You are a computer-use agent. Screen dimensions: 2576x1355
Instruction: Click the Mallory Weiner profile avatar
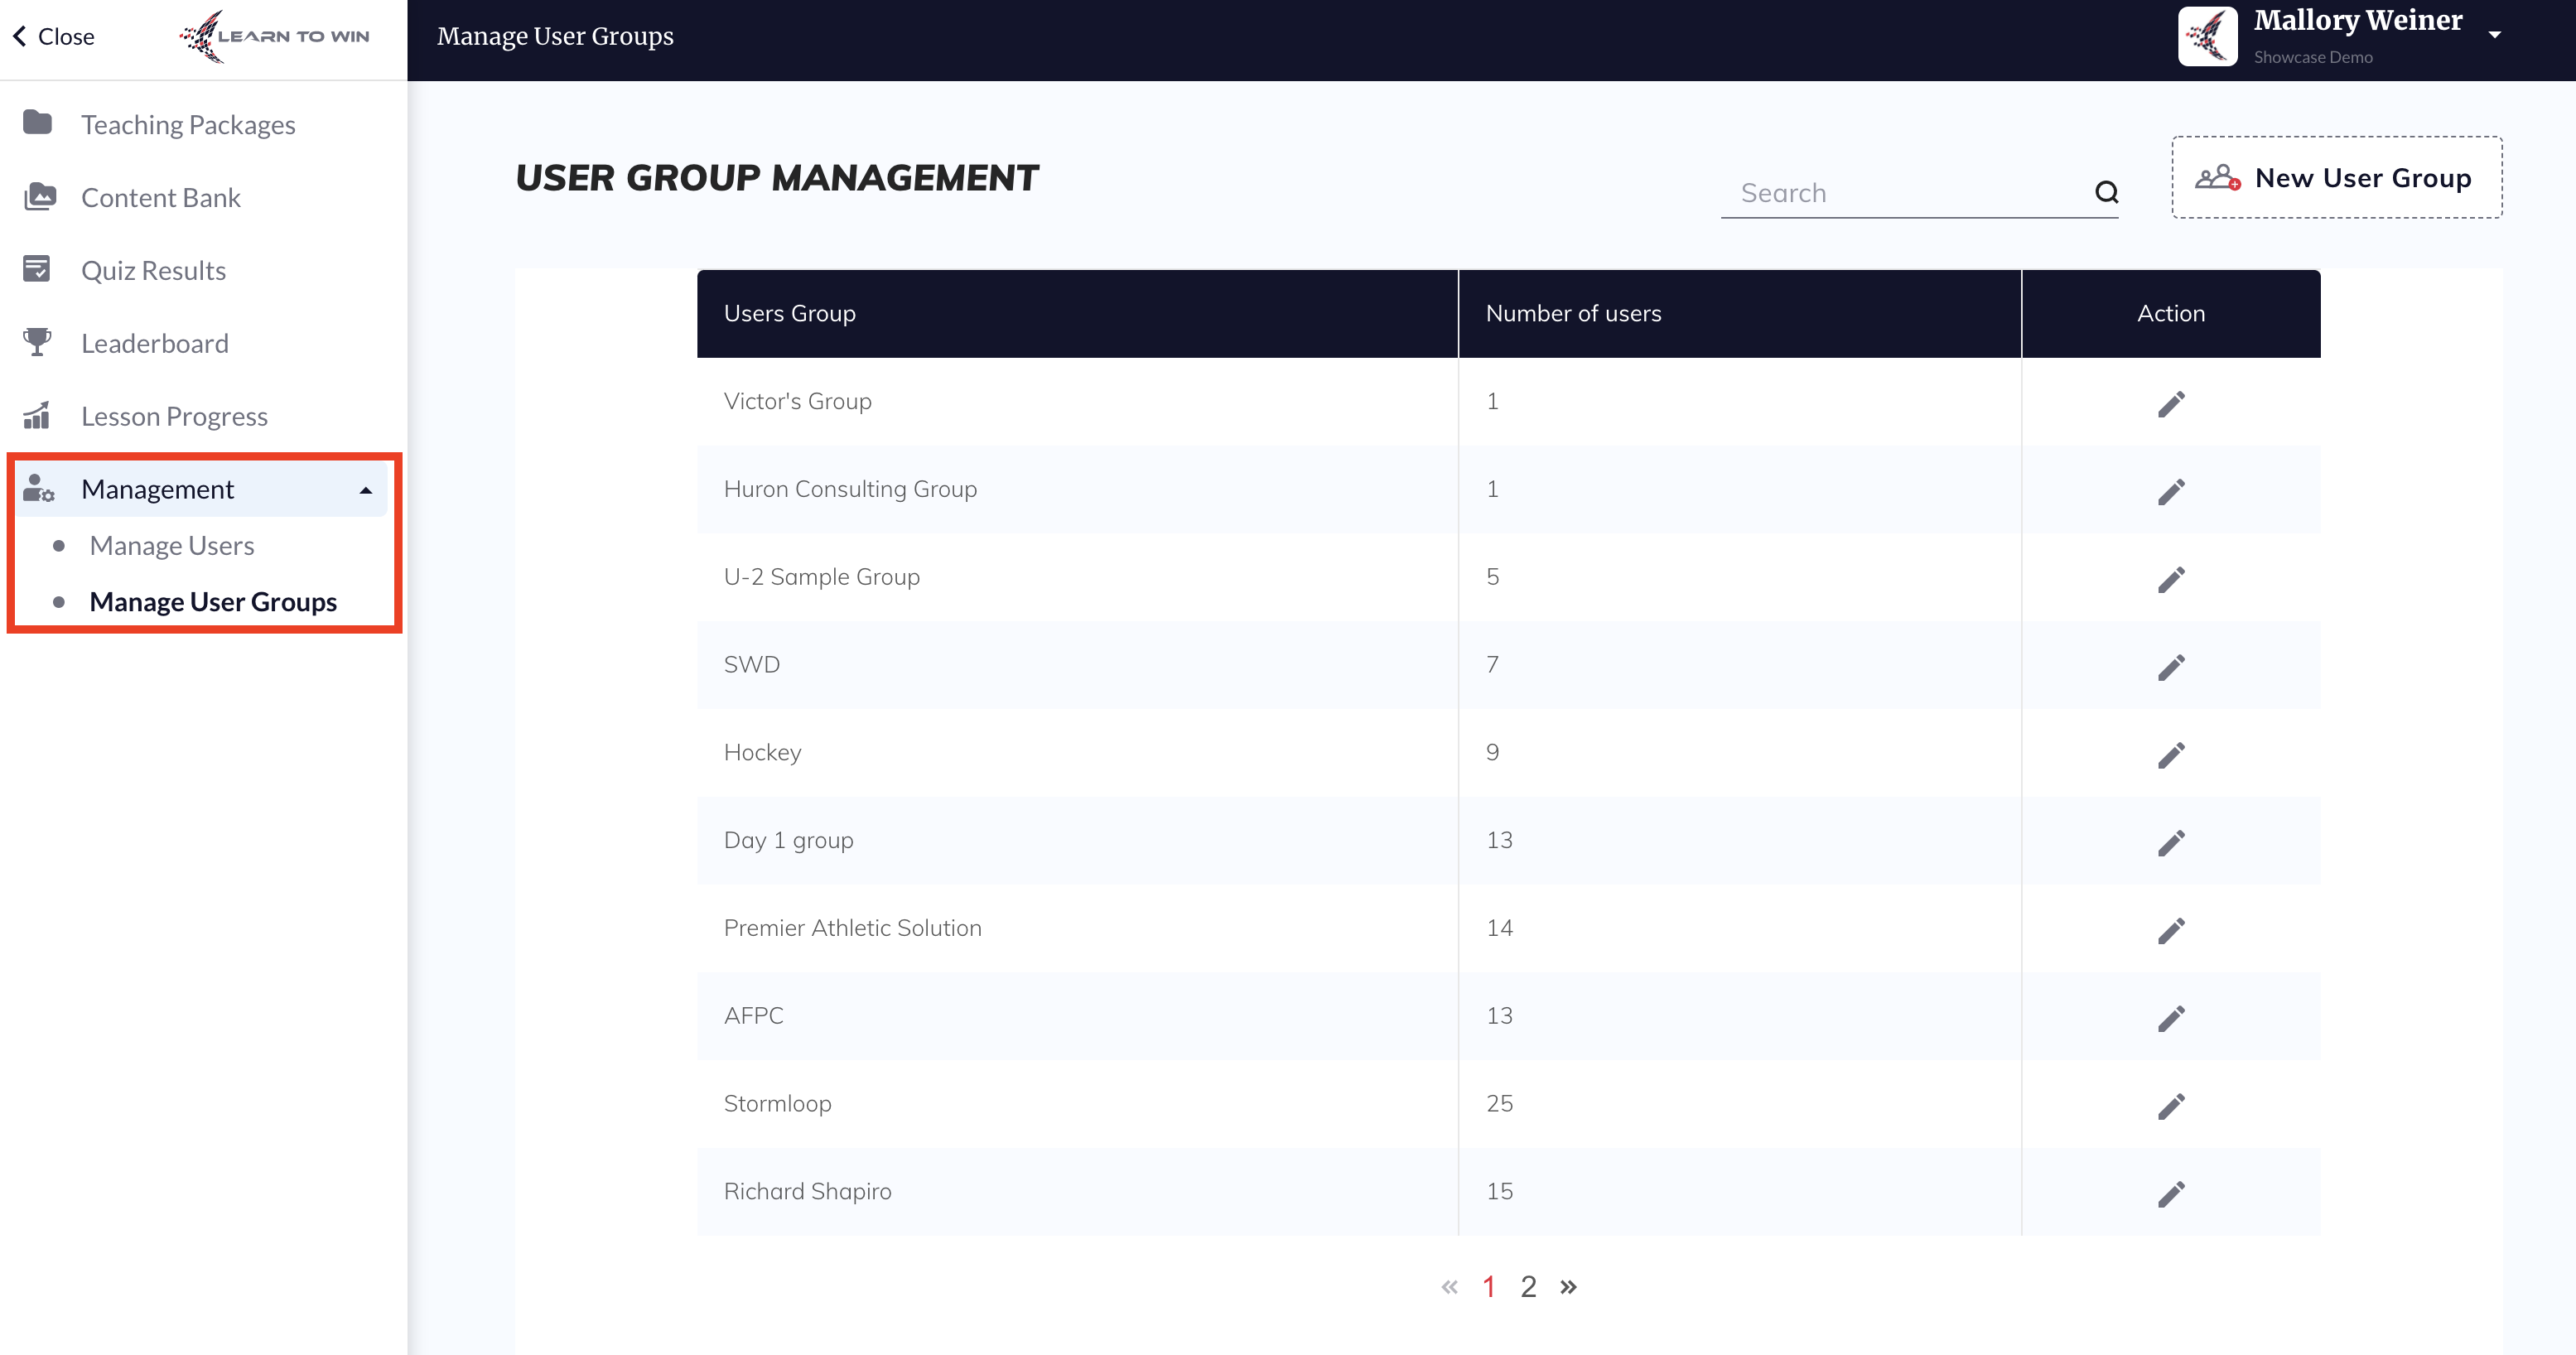[2207, 36]
